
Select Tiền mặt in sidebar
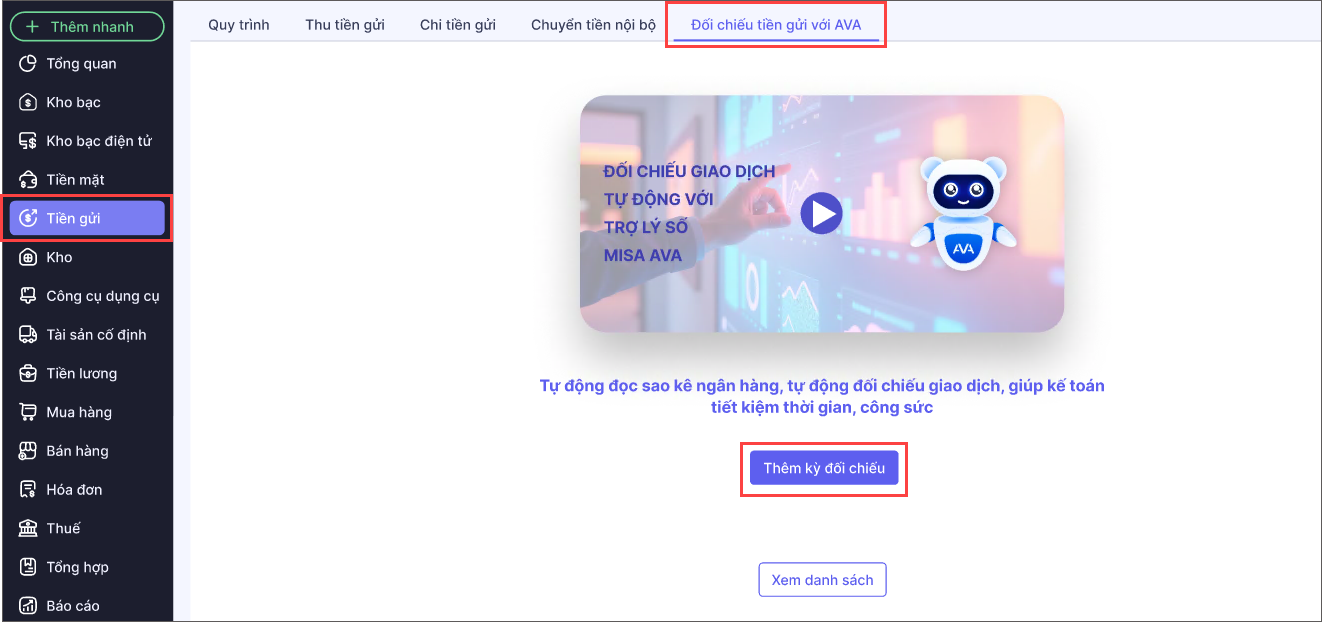click(87, 180)
